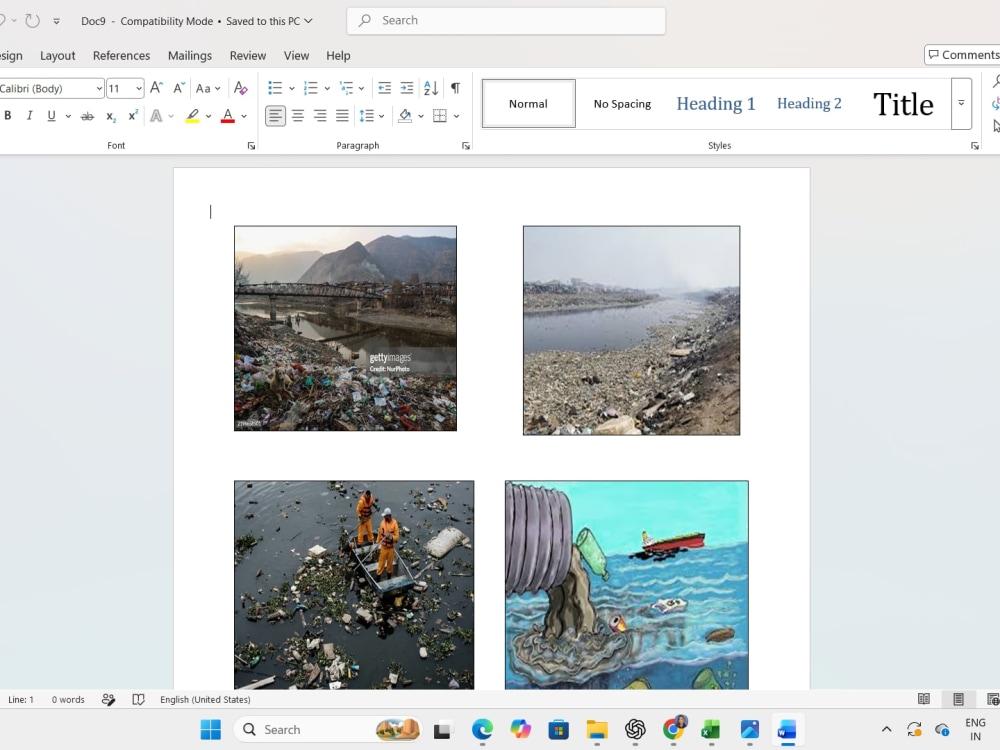Toggle Underline formatting
1000x750 pixels.
(51, 116)
